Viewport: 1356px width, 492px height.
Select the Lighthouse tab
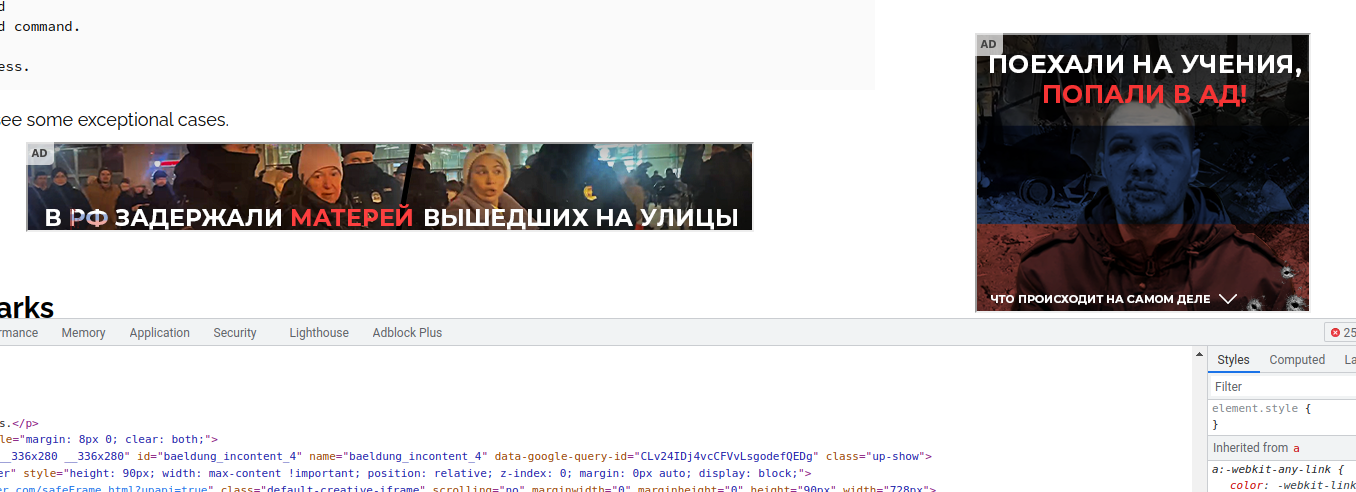pos(319,333)
